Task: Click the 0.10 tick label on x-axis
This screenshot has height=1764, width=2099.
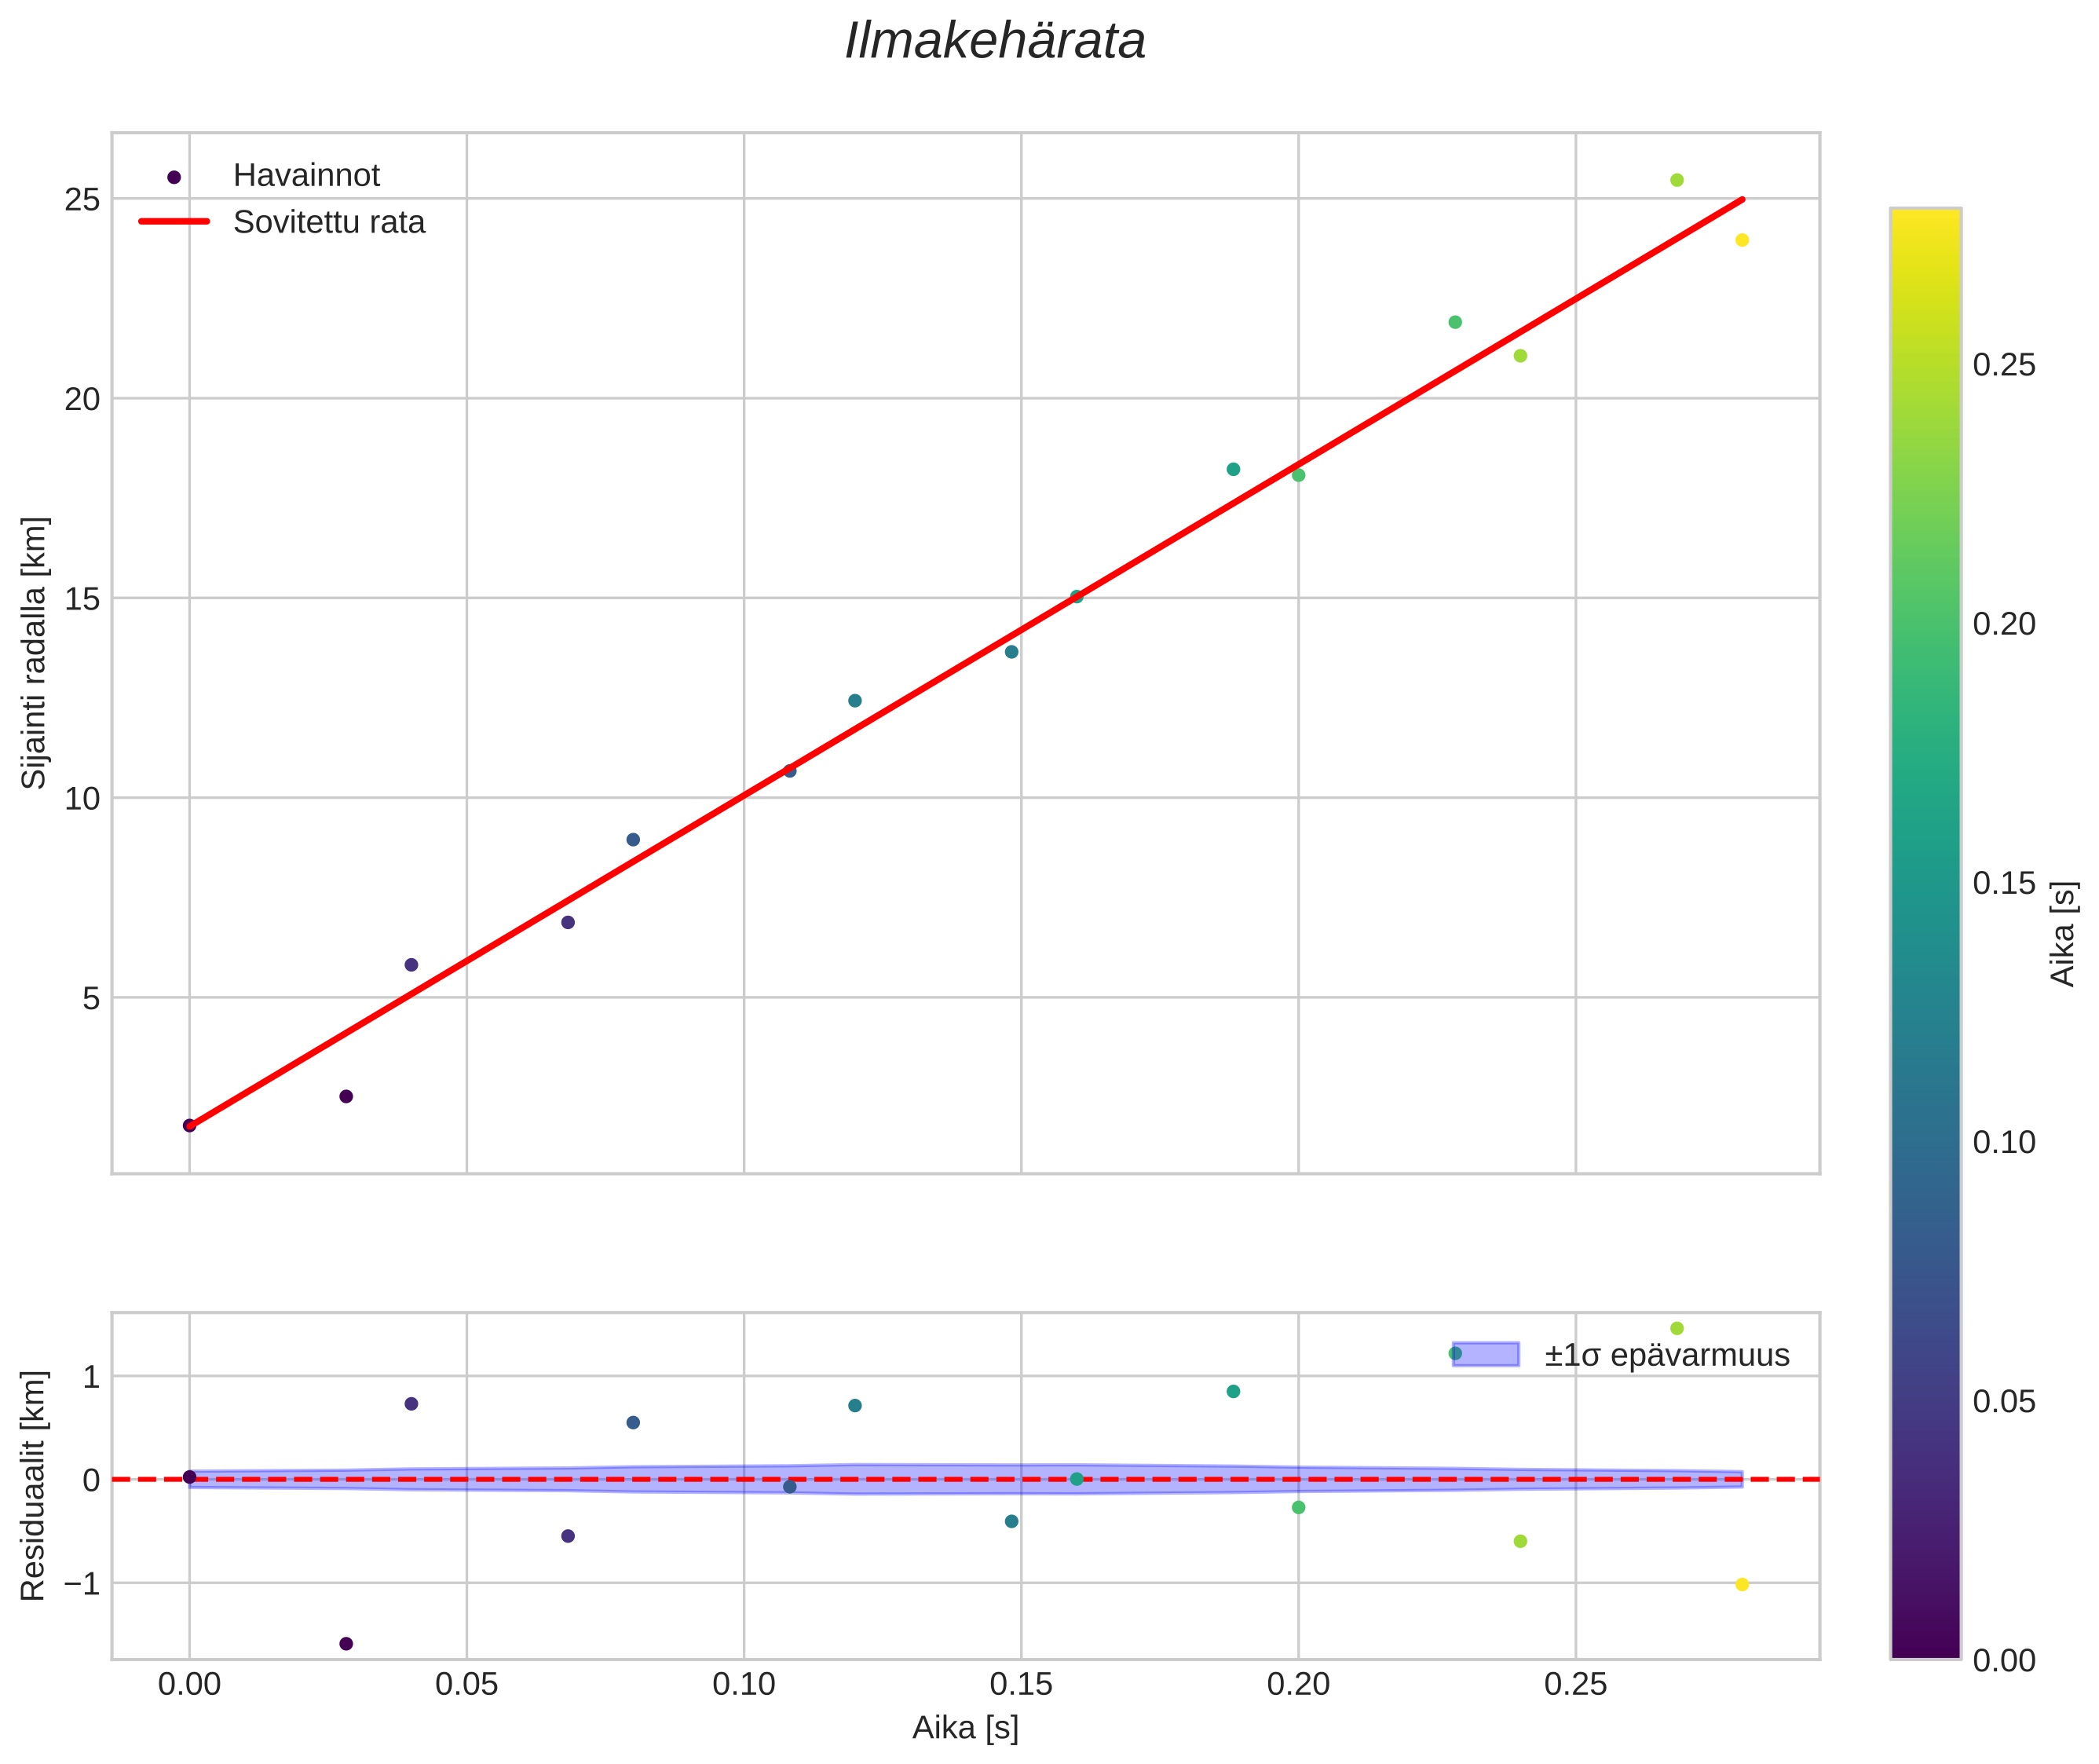Action: click(x=743, y=1685)
